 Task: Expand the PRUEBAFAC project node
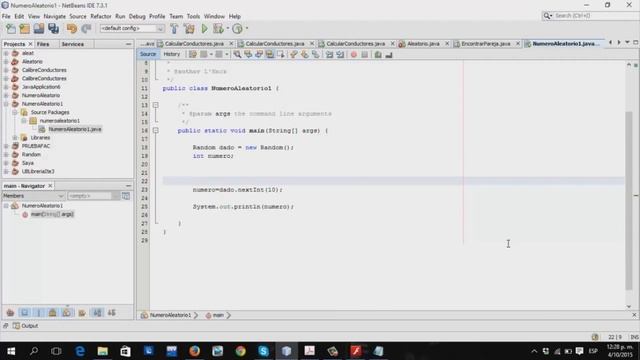pyautogui.click(x=6, y=146)
